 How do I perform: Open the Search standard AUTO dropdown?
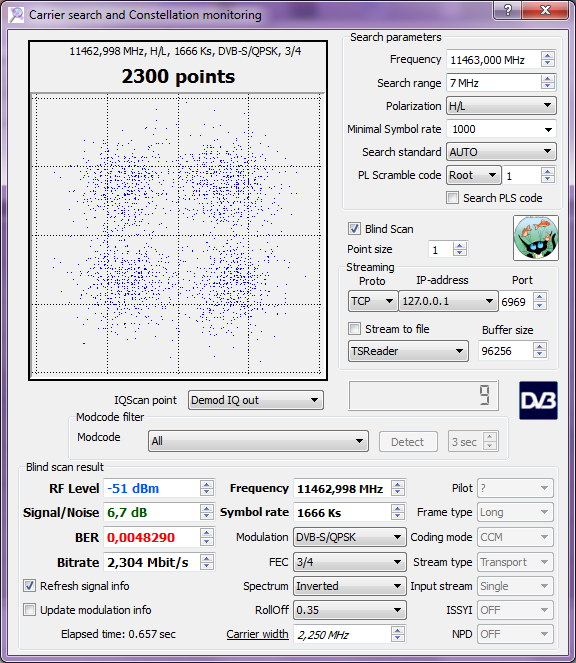click(501, 152)
